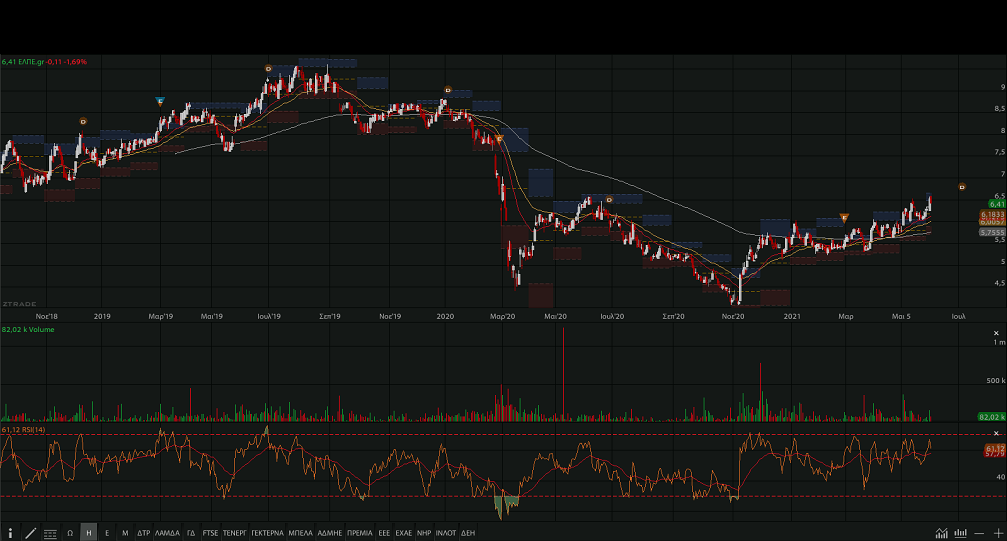Close the RSI(14) indicator panel
Screen dimensions: 1007x541
(996, 432)
